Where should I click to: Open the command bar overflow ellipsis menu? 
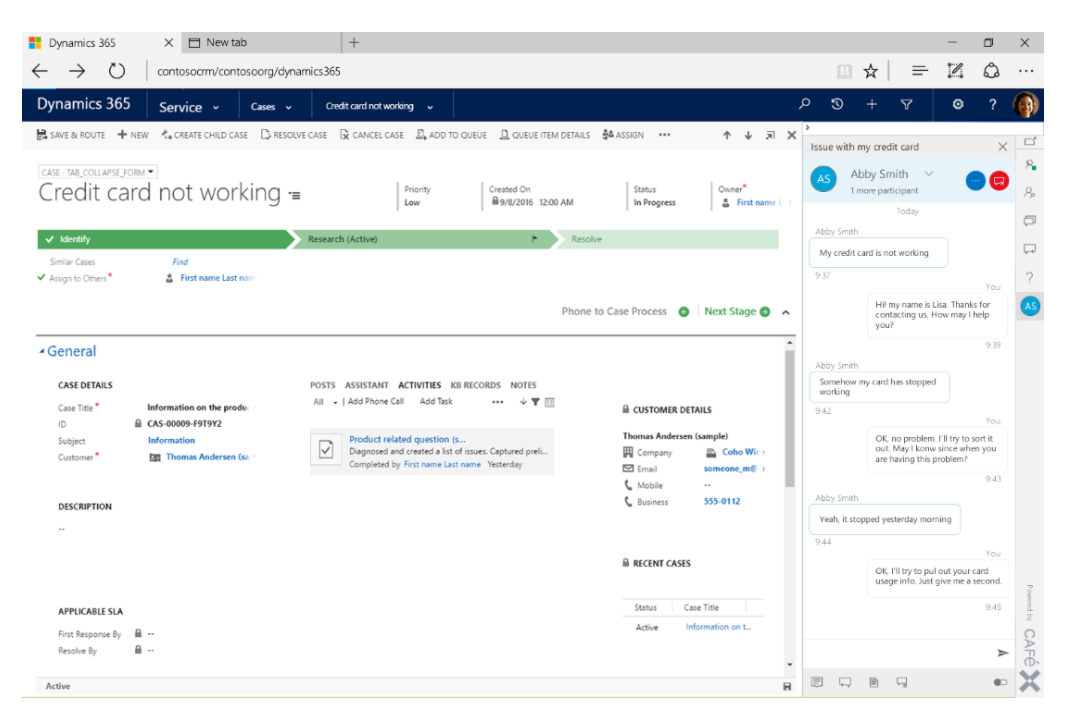pos(665,135)
